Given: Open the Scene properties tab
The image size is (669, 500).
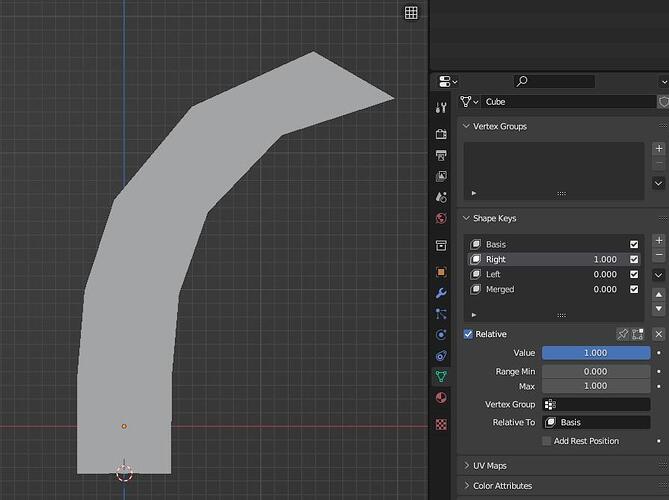Looking at the screenshot, I should point(441,197).
